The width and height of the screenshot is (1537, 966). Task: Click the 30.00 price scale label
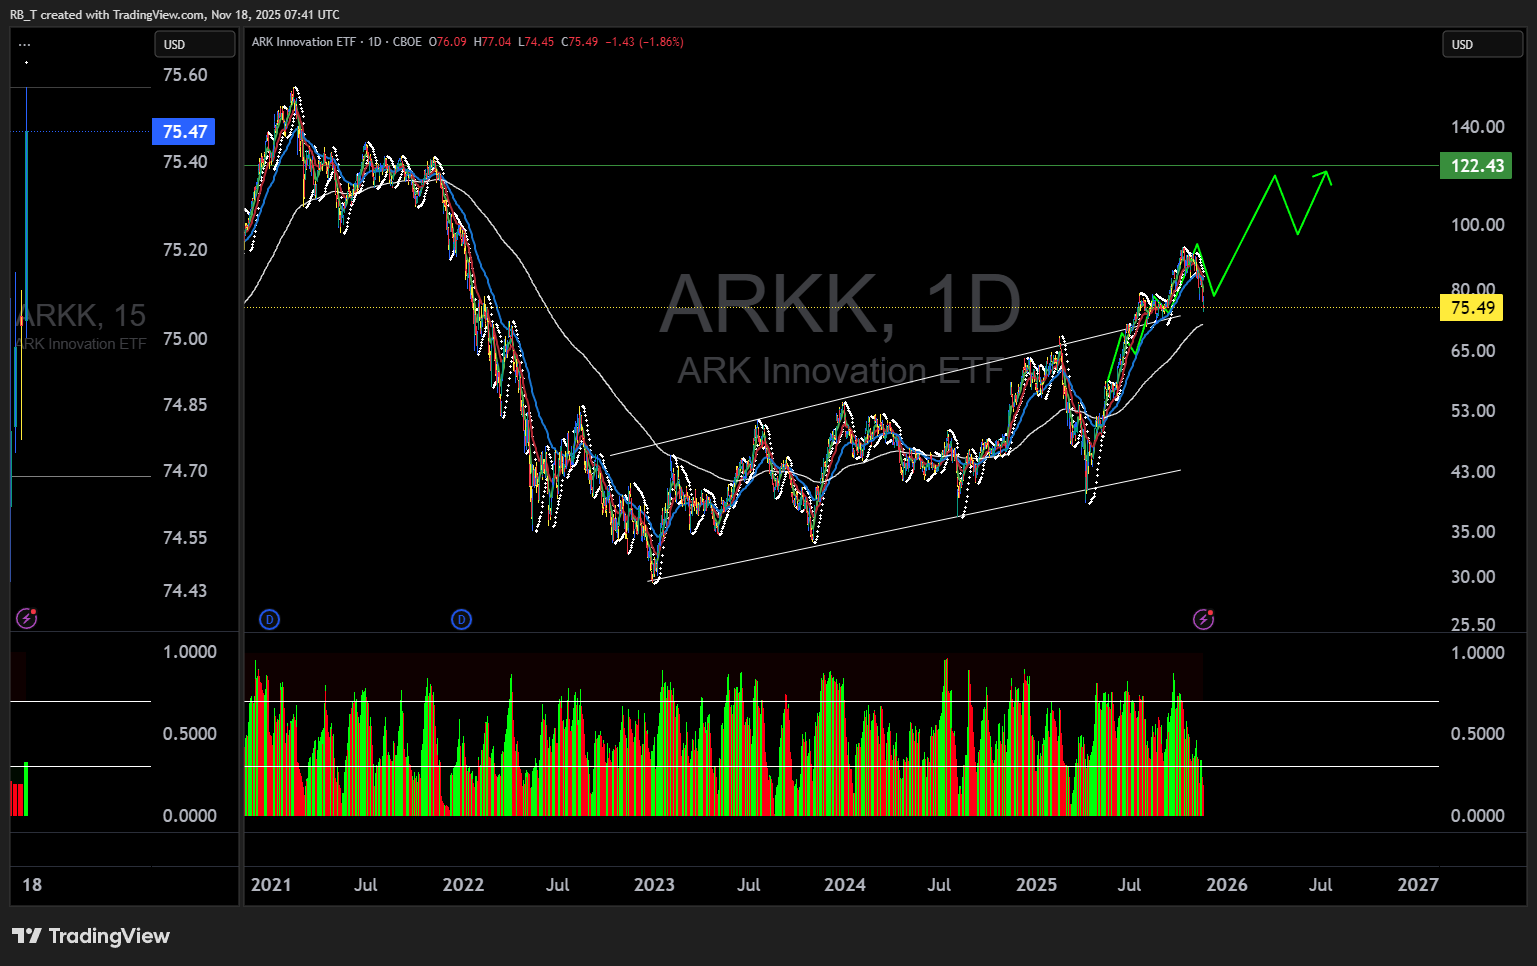pyautogui.click(x=1473, y=577)
